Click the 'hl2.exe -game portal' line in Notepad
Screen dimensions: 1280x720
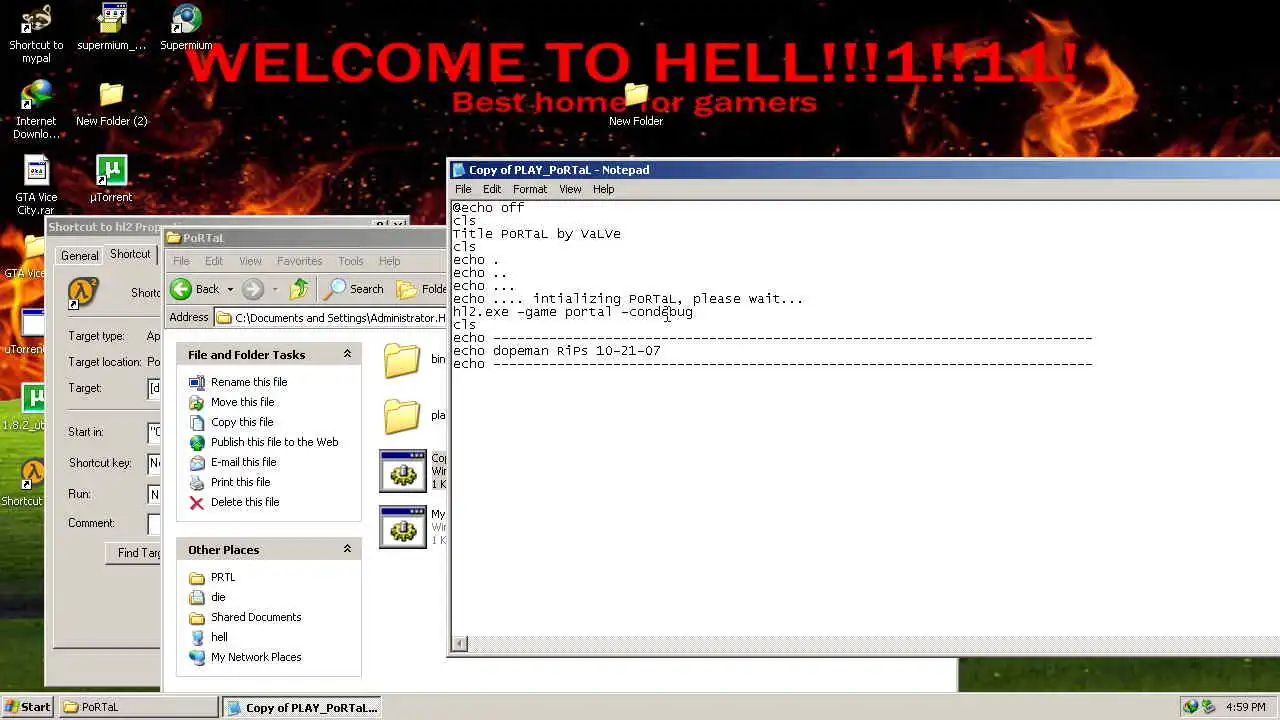[573, 312]
